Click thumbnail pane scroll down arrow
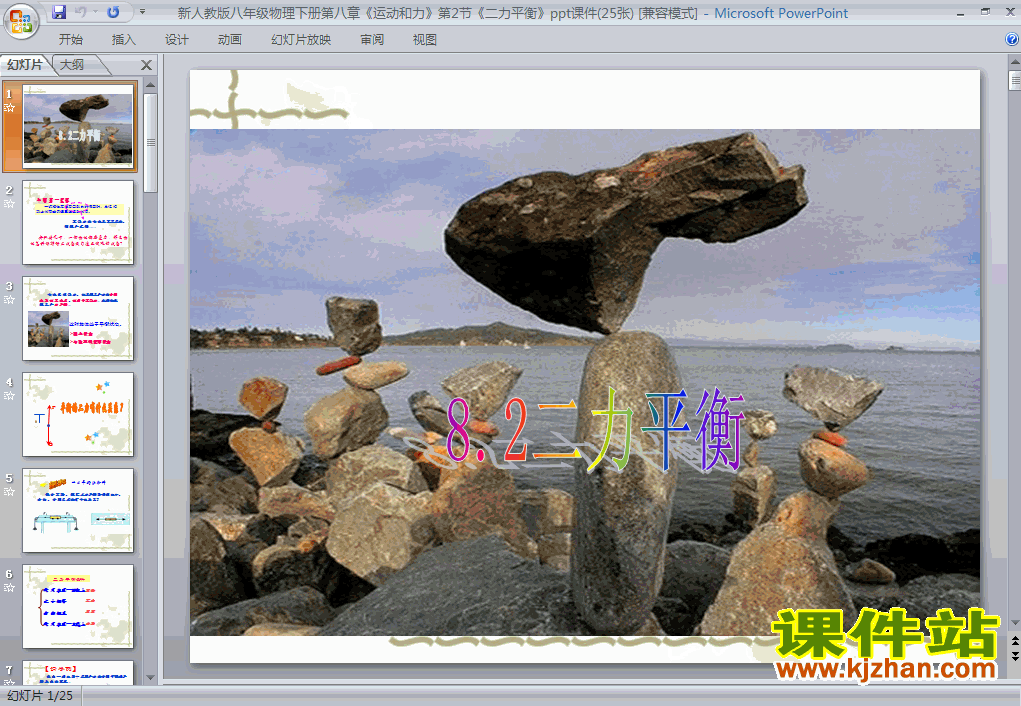1021x706 pixels. pyautogui.click(x=150, y=677)
